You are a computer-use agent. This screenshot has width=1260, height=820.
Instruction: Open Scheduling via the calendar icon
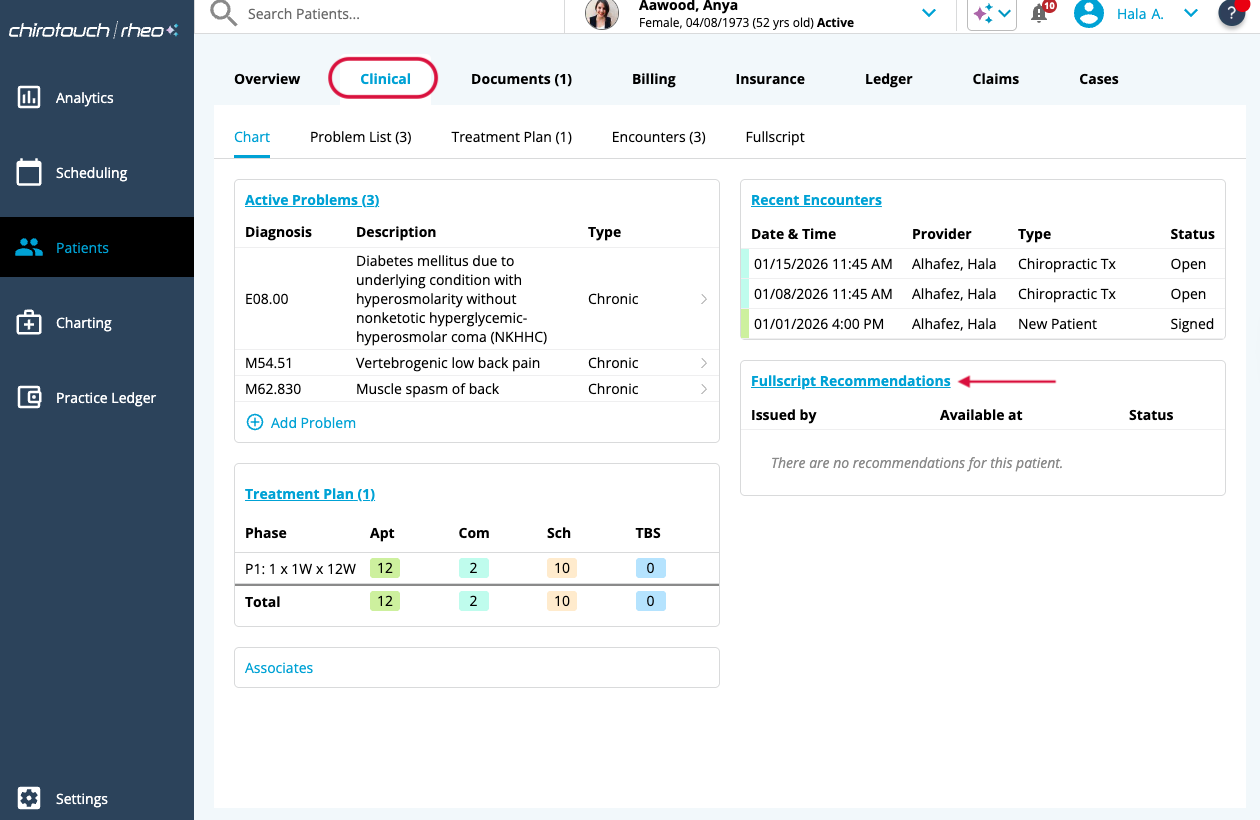[x=29, y=173]
